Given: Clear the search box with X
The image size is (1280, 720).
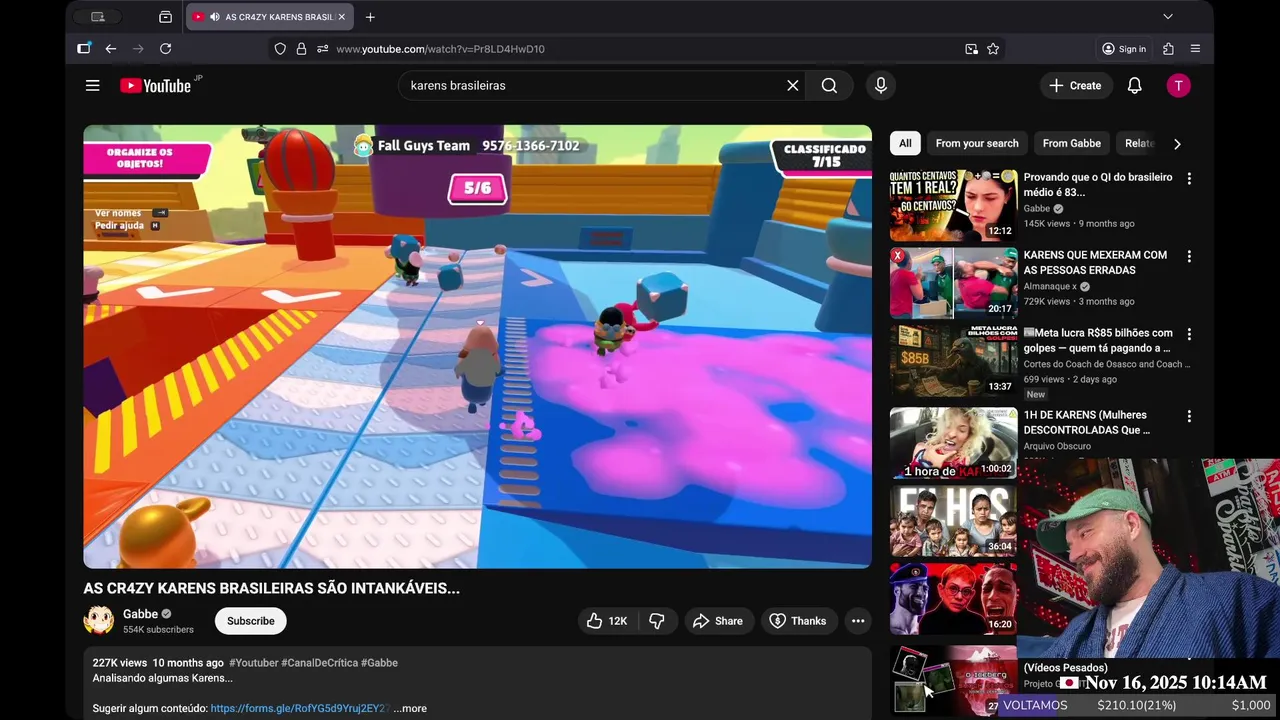Looking at the screenshot, I should tap(793, 86).
